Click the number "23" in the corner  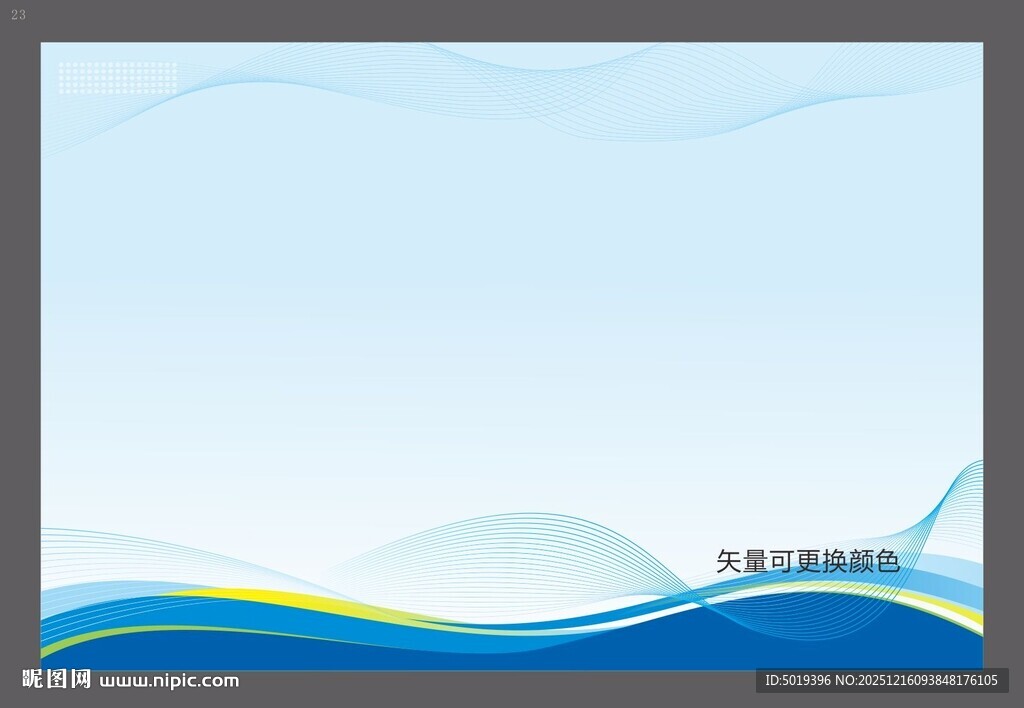click(18, 14)
